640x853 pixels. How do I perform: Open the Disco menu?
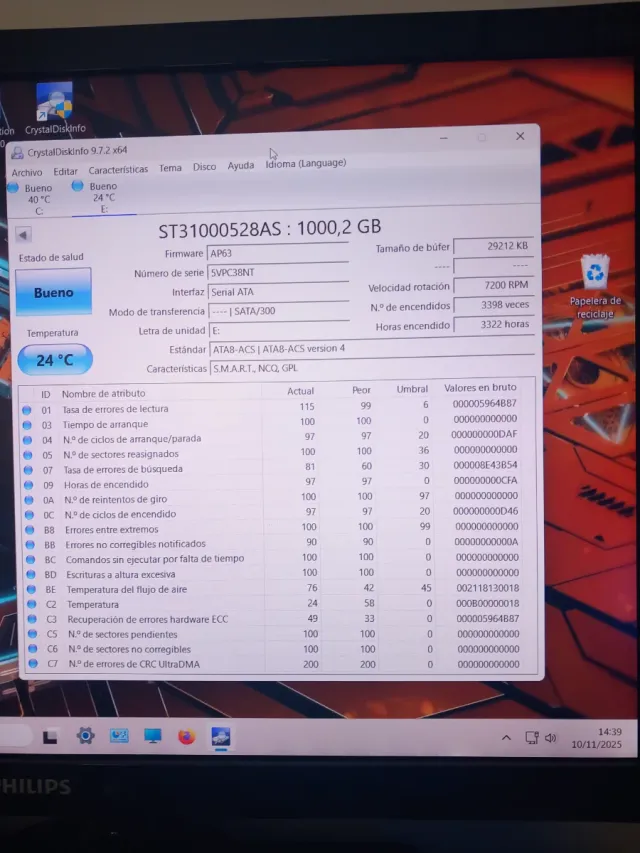205,166
